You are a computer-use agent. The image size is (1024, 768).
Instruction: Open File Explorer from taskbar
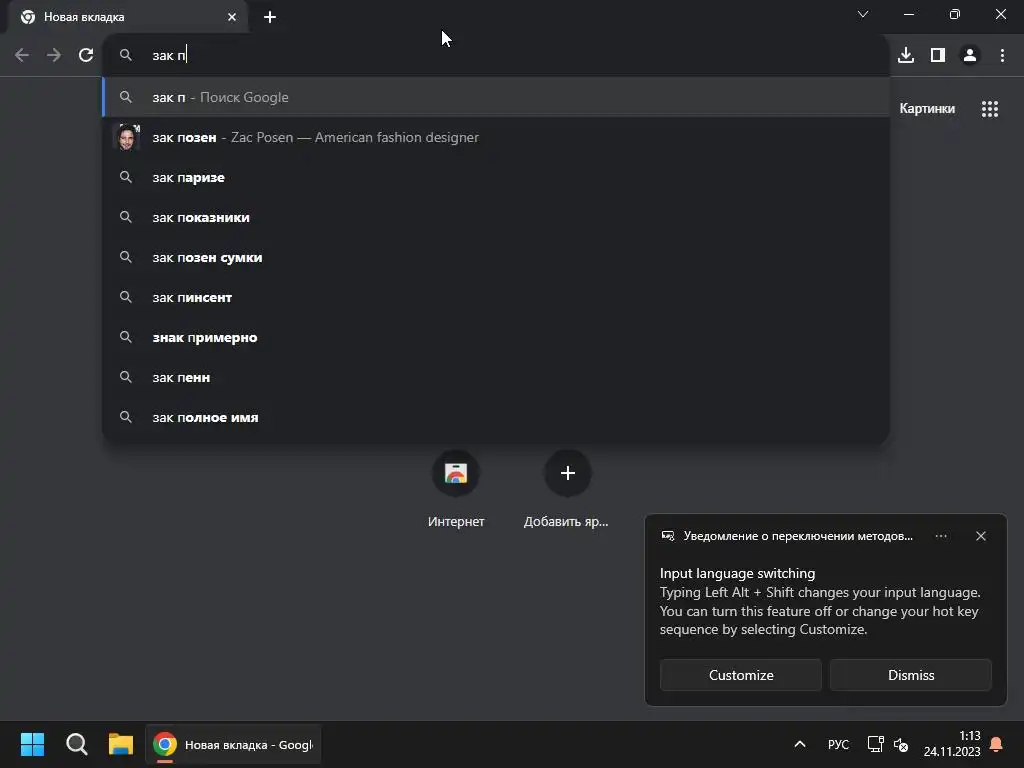(x=121, y=744)
